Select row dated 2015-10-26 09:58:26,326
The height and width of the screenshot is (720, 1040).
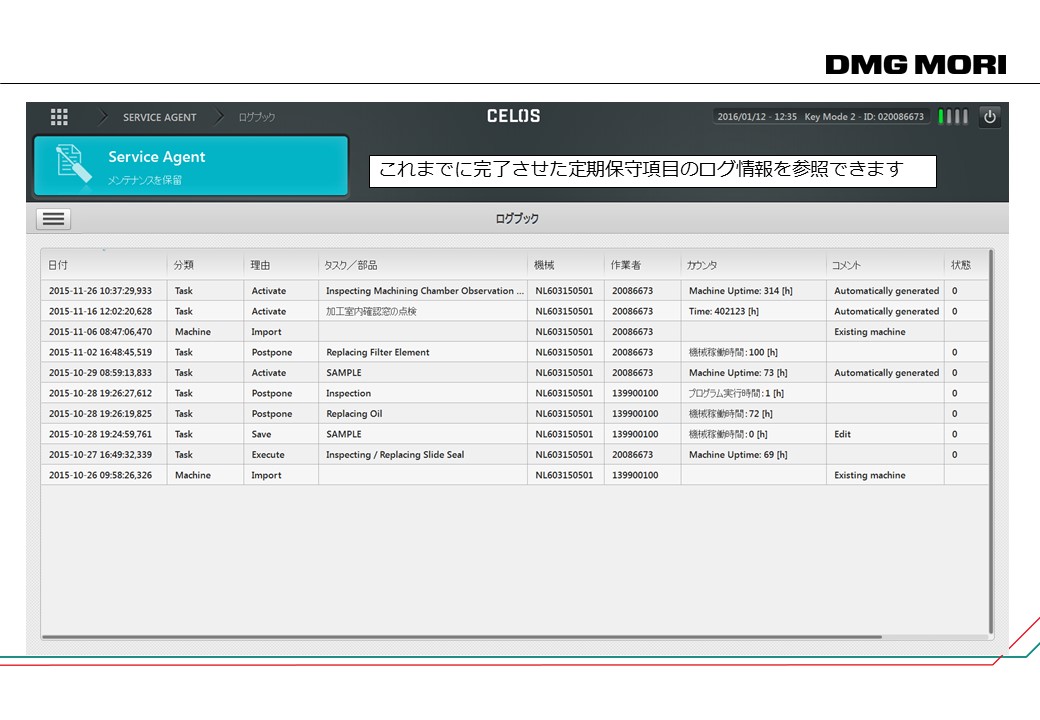point(515,475)
